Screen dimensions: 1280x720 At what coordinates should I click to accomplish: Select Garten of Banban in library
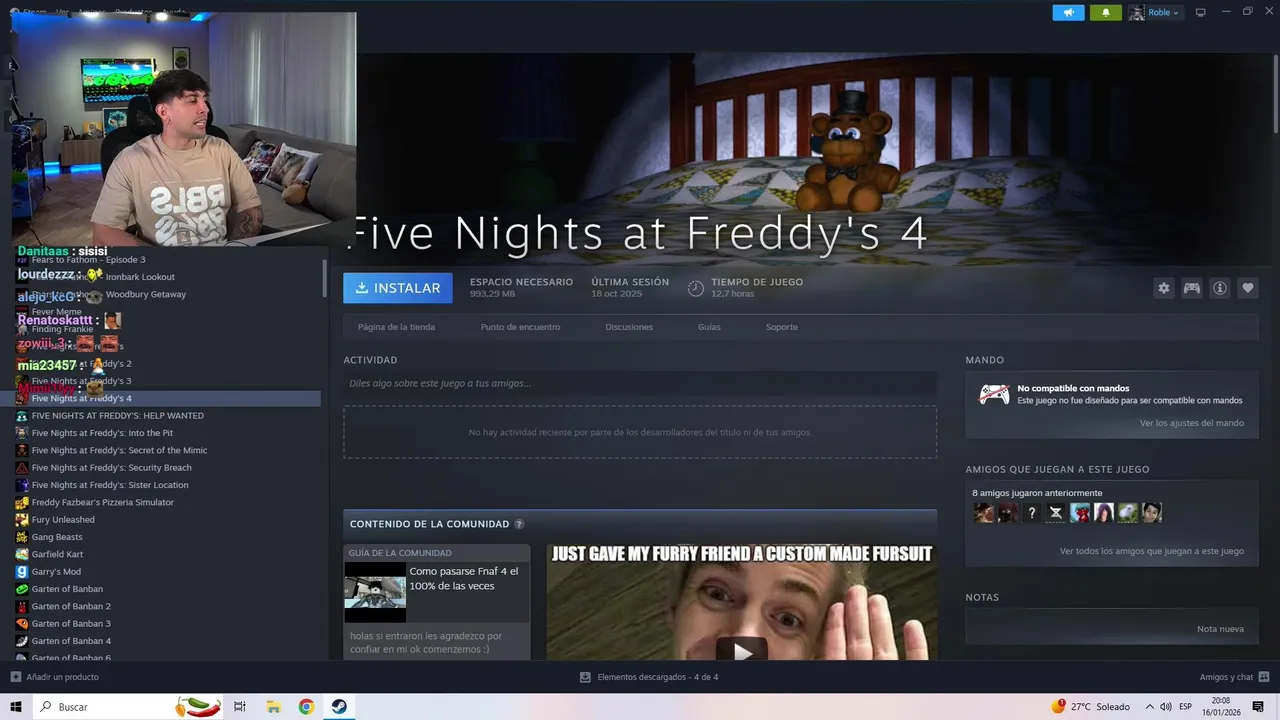67,589
